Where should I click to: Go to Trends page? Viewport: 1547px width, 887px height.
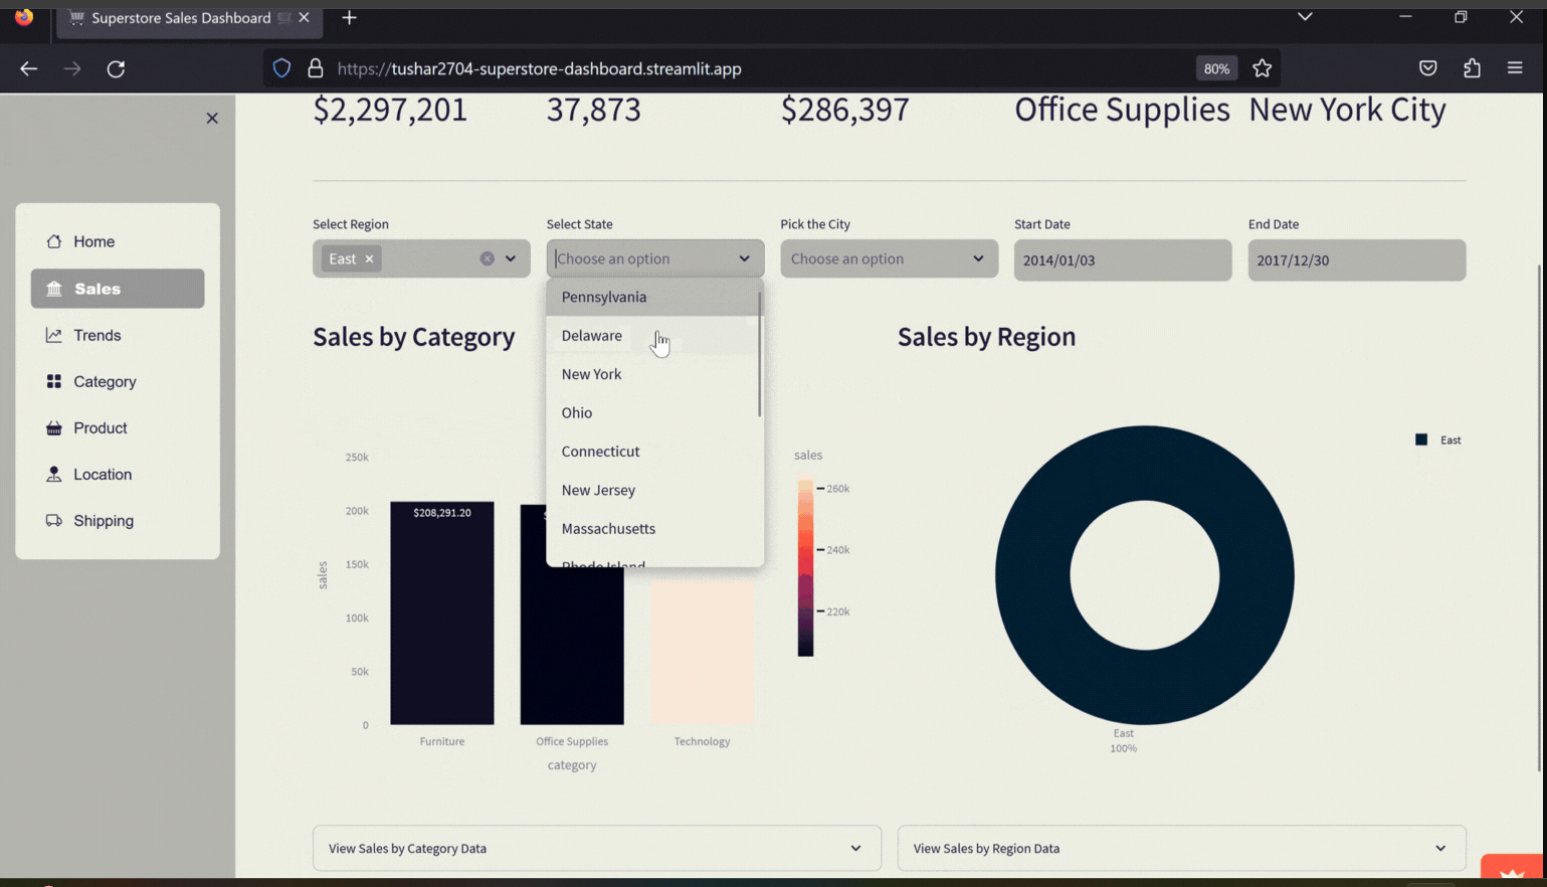pos(117,335)
